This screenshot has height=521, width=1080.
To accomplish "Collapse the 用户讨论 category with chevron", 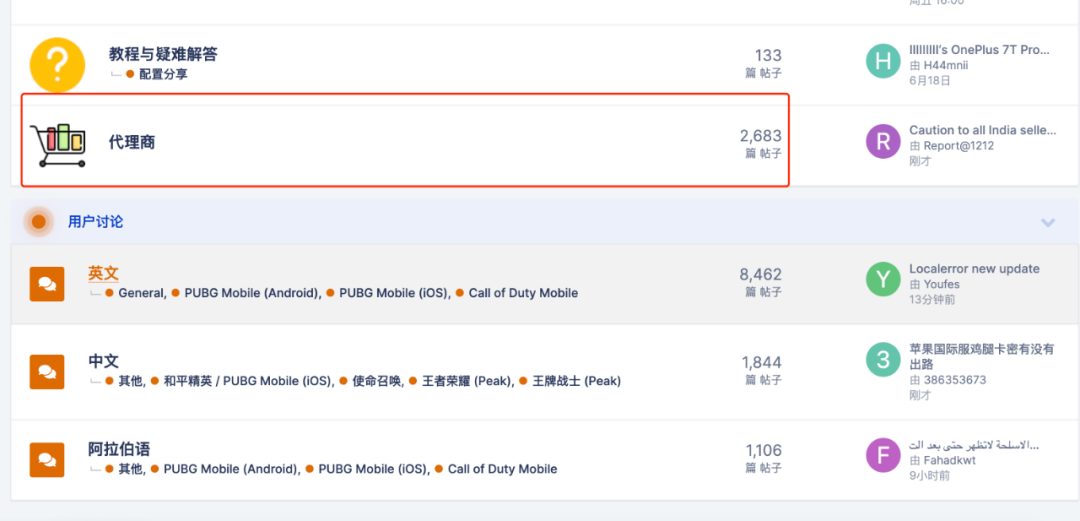I will pos(1048,222).
